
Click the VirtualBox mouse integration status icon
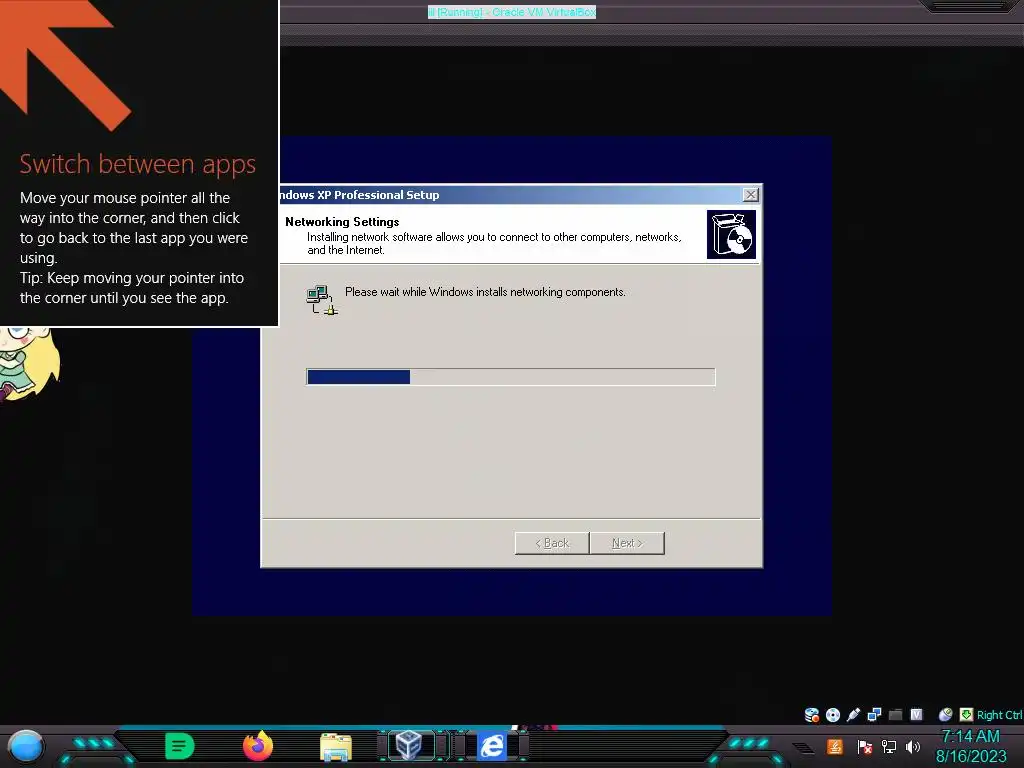945,714
